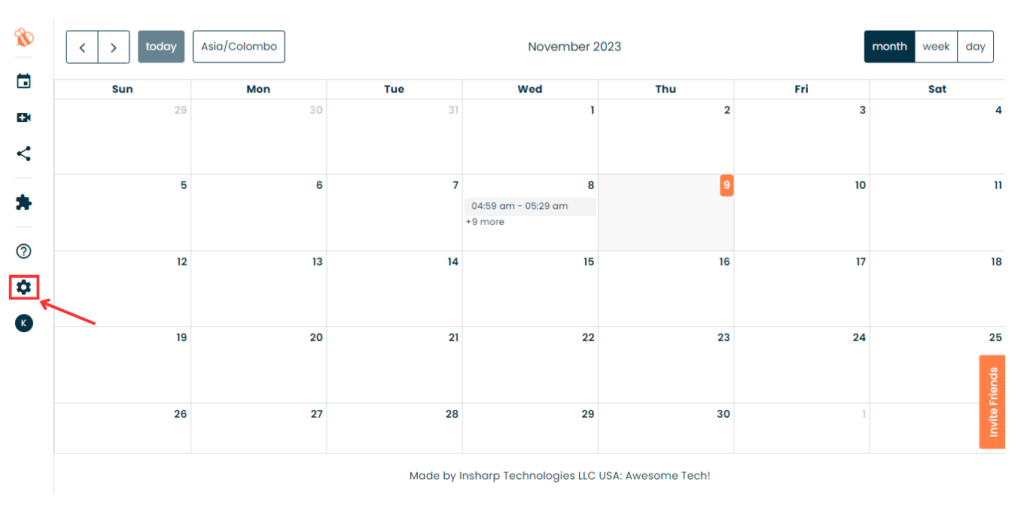Click the share icon in sidebar

(x=24, y=154)
